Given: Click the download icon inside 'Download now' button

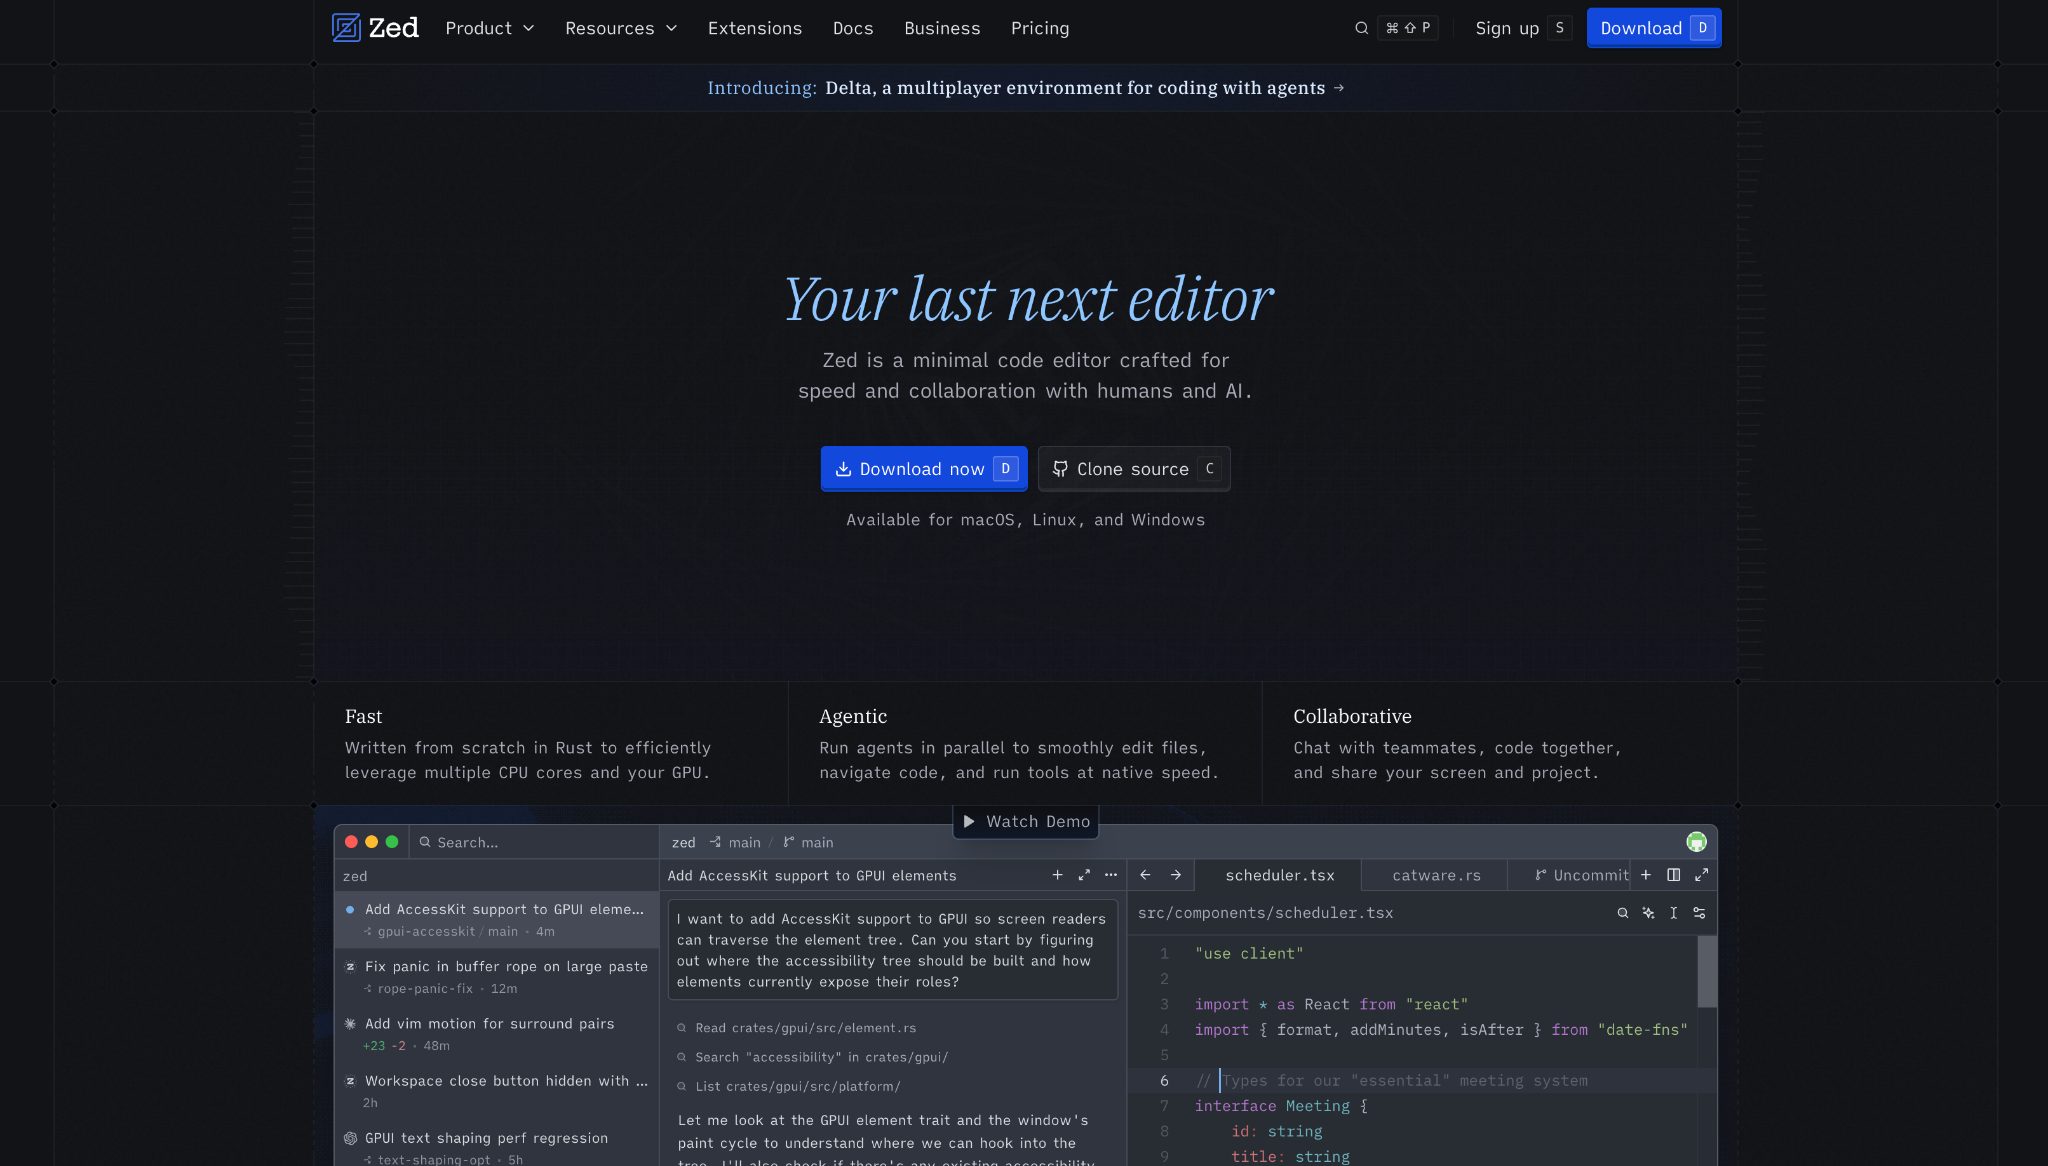Looking at the screenshot, I should (843, 469).
